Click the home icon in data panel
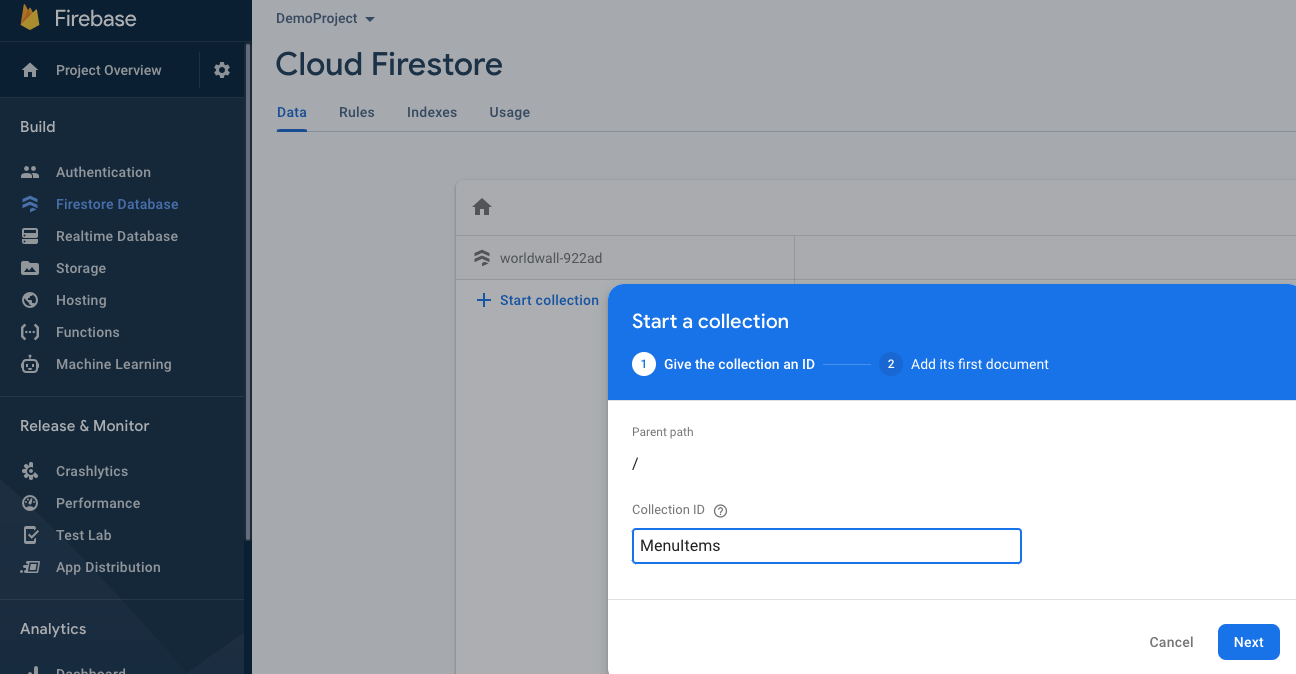Viewport: 1296px width, 674px height. pyautogui.click(x=482, y=207)
